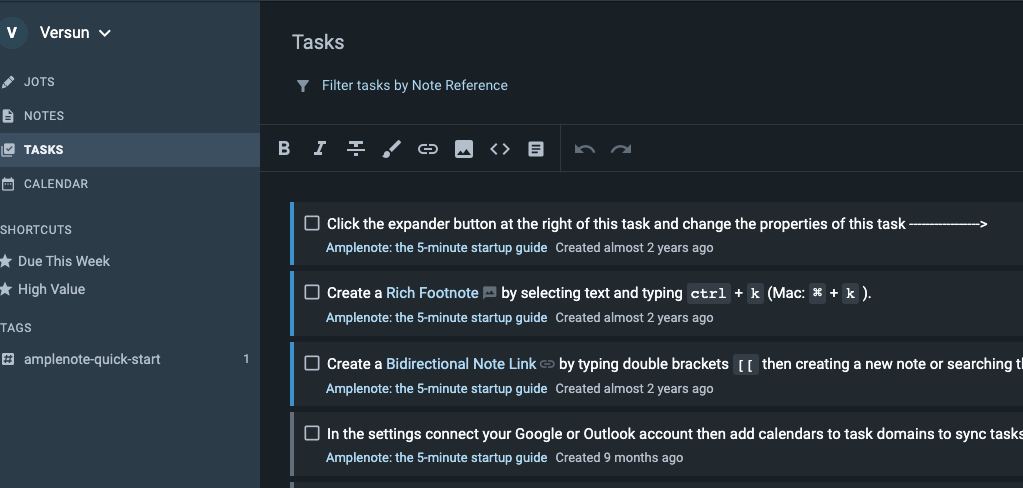Apply italic formatting
This screenshot has height=488, width=1023.
pyautogui.click(x=320, y=149)
